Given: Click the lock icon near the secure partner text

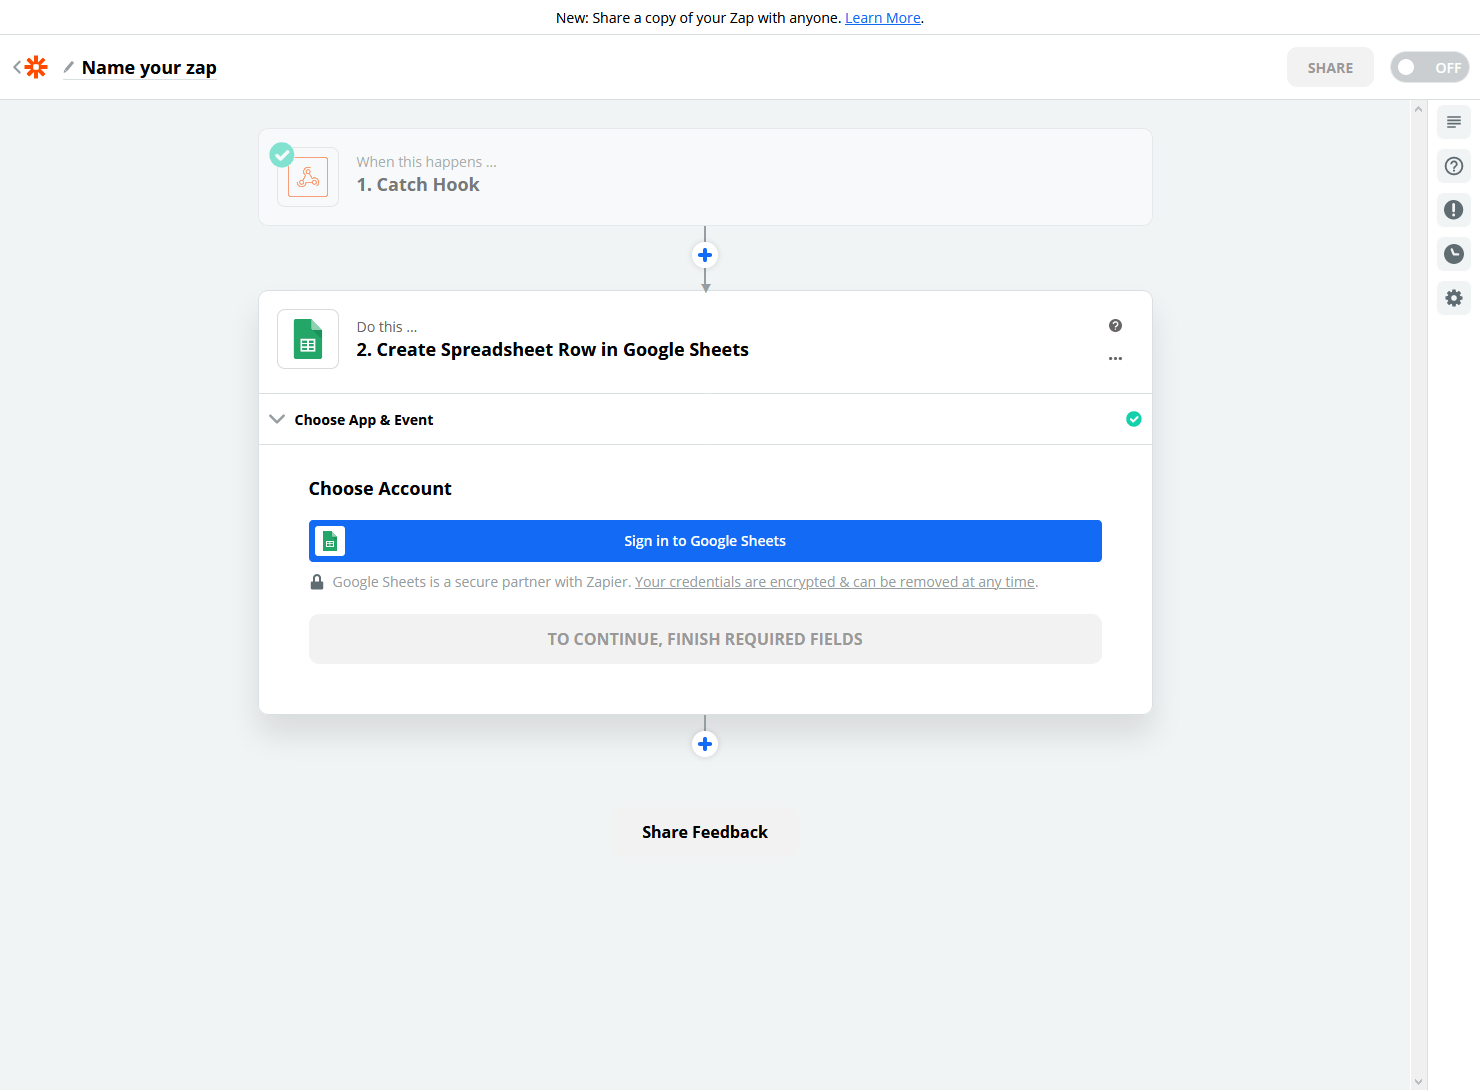Looking at the screenshot, I should (317, 582).
